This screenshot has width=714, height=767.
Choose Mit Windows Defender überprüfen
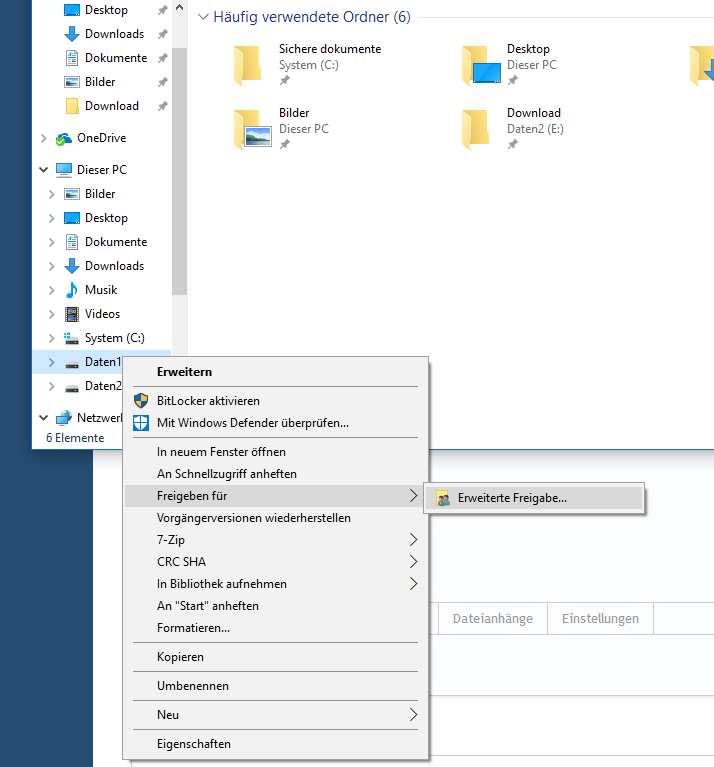pos(276,423)
